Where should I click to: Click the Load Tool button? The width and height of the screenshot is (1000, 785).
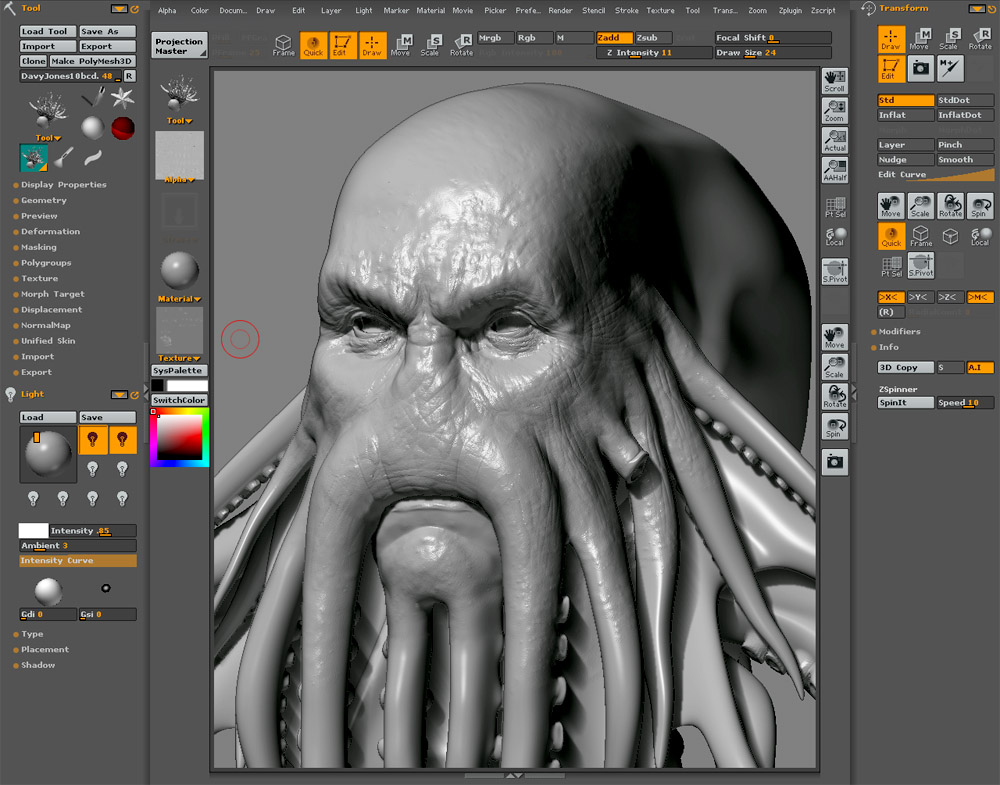(48, 31)
